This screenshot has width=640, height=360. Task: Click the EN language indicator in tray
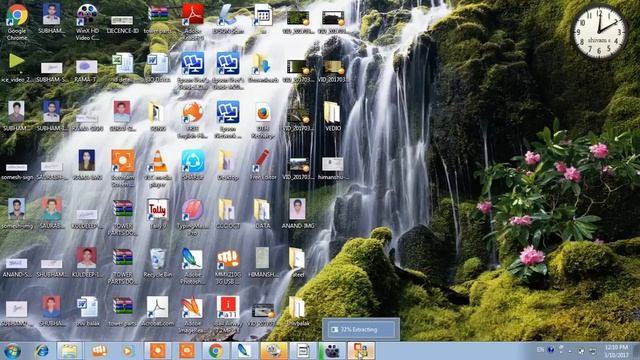(x=540, y=350)
